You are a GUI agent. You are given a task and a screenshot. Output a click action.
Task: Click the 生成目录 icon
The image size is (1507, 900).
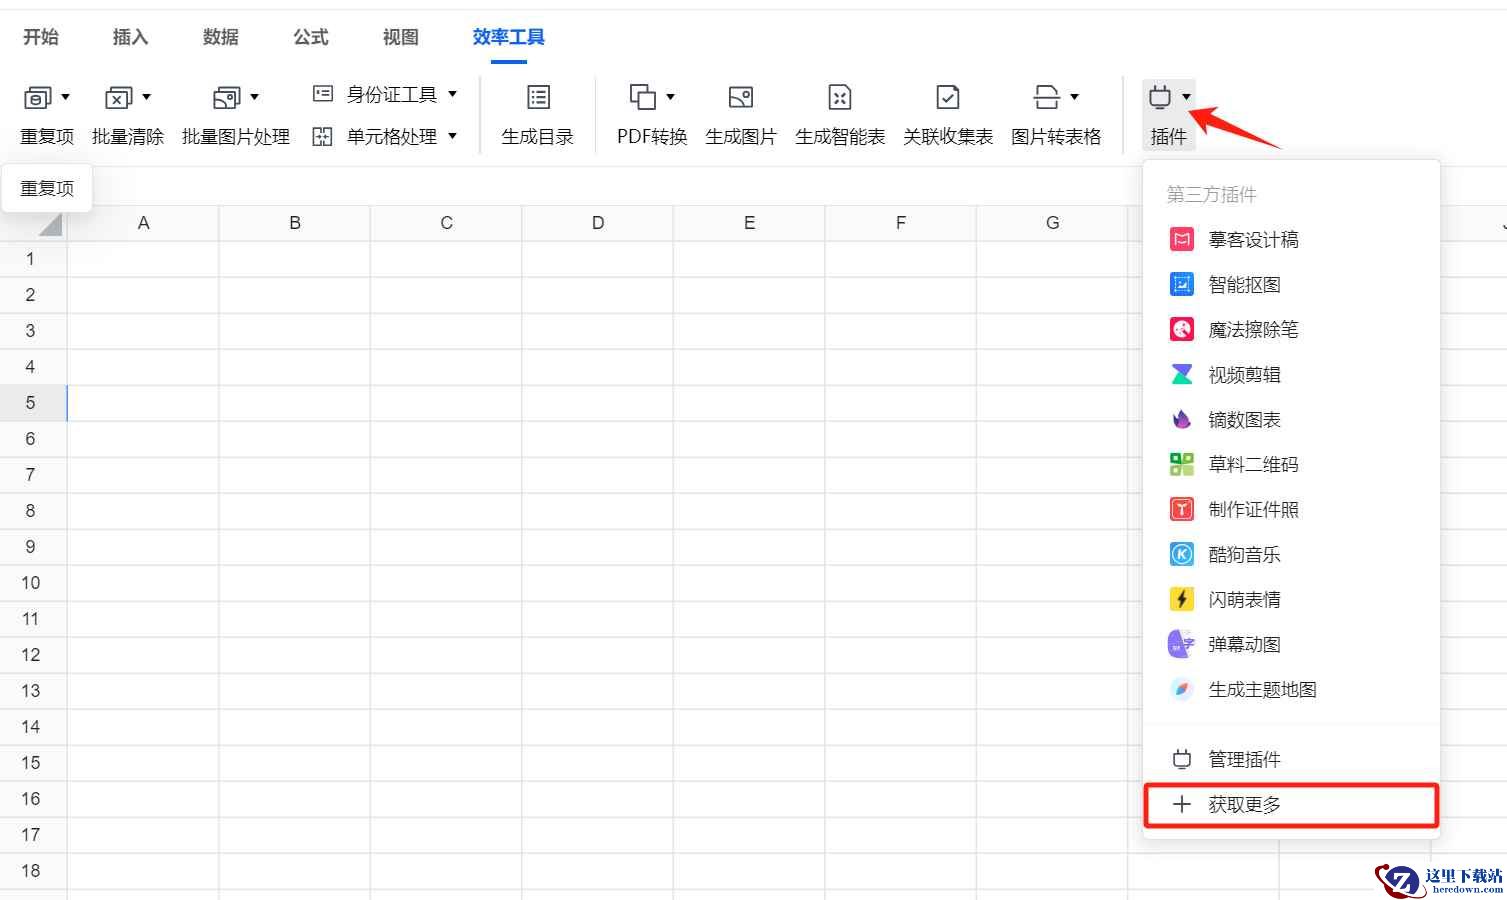coord(538,98)
